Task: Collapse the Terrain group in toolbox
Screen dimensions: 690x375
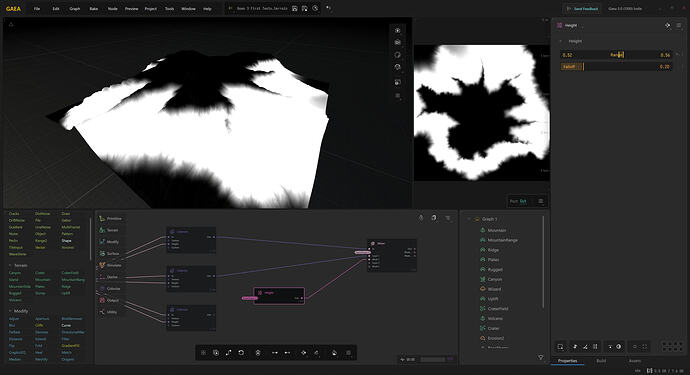Action: tap(10, 265)
